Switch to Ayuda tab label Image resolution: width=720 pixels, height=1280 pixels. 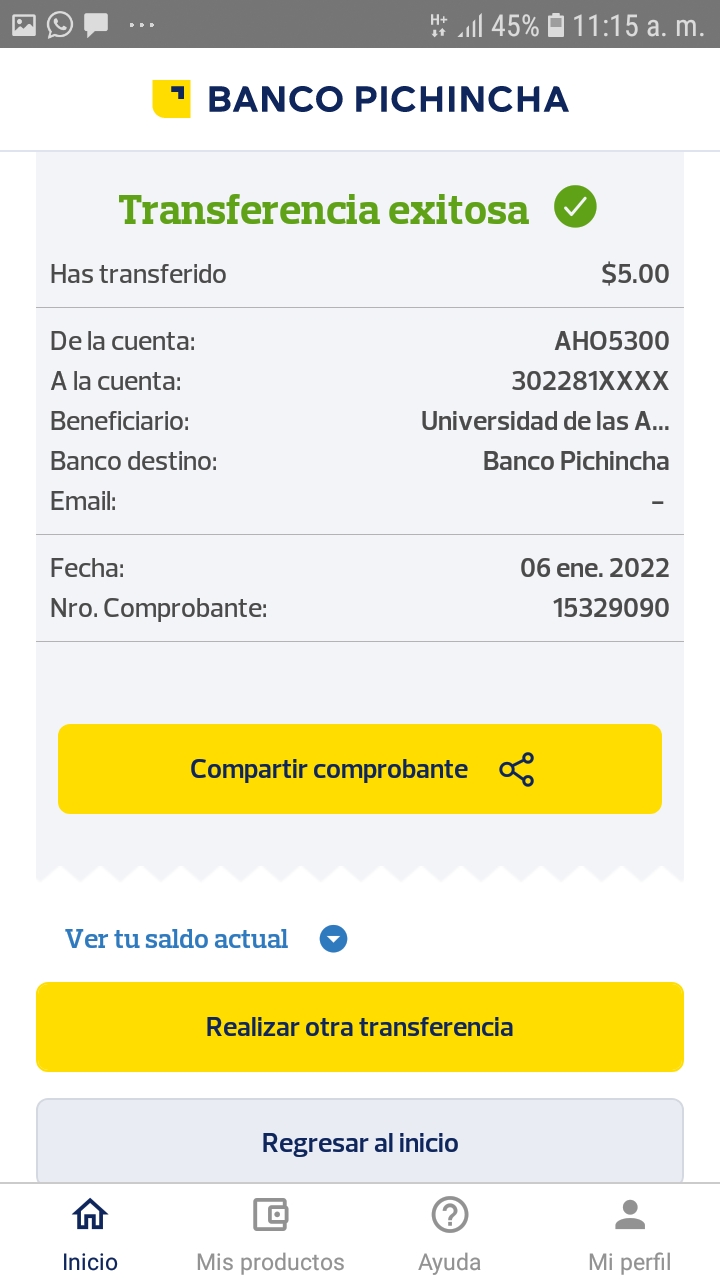450,1262
